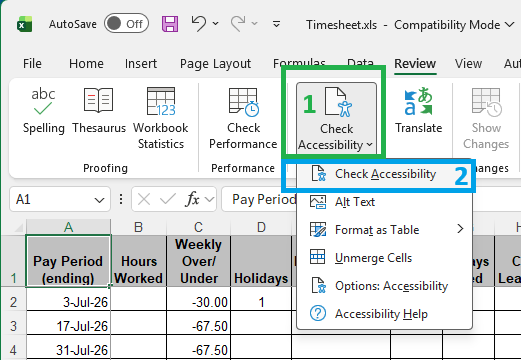The width and height of the screenshot is (521, 360).
Task: Undo the last action
Action: tap(198, 23)
